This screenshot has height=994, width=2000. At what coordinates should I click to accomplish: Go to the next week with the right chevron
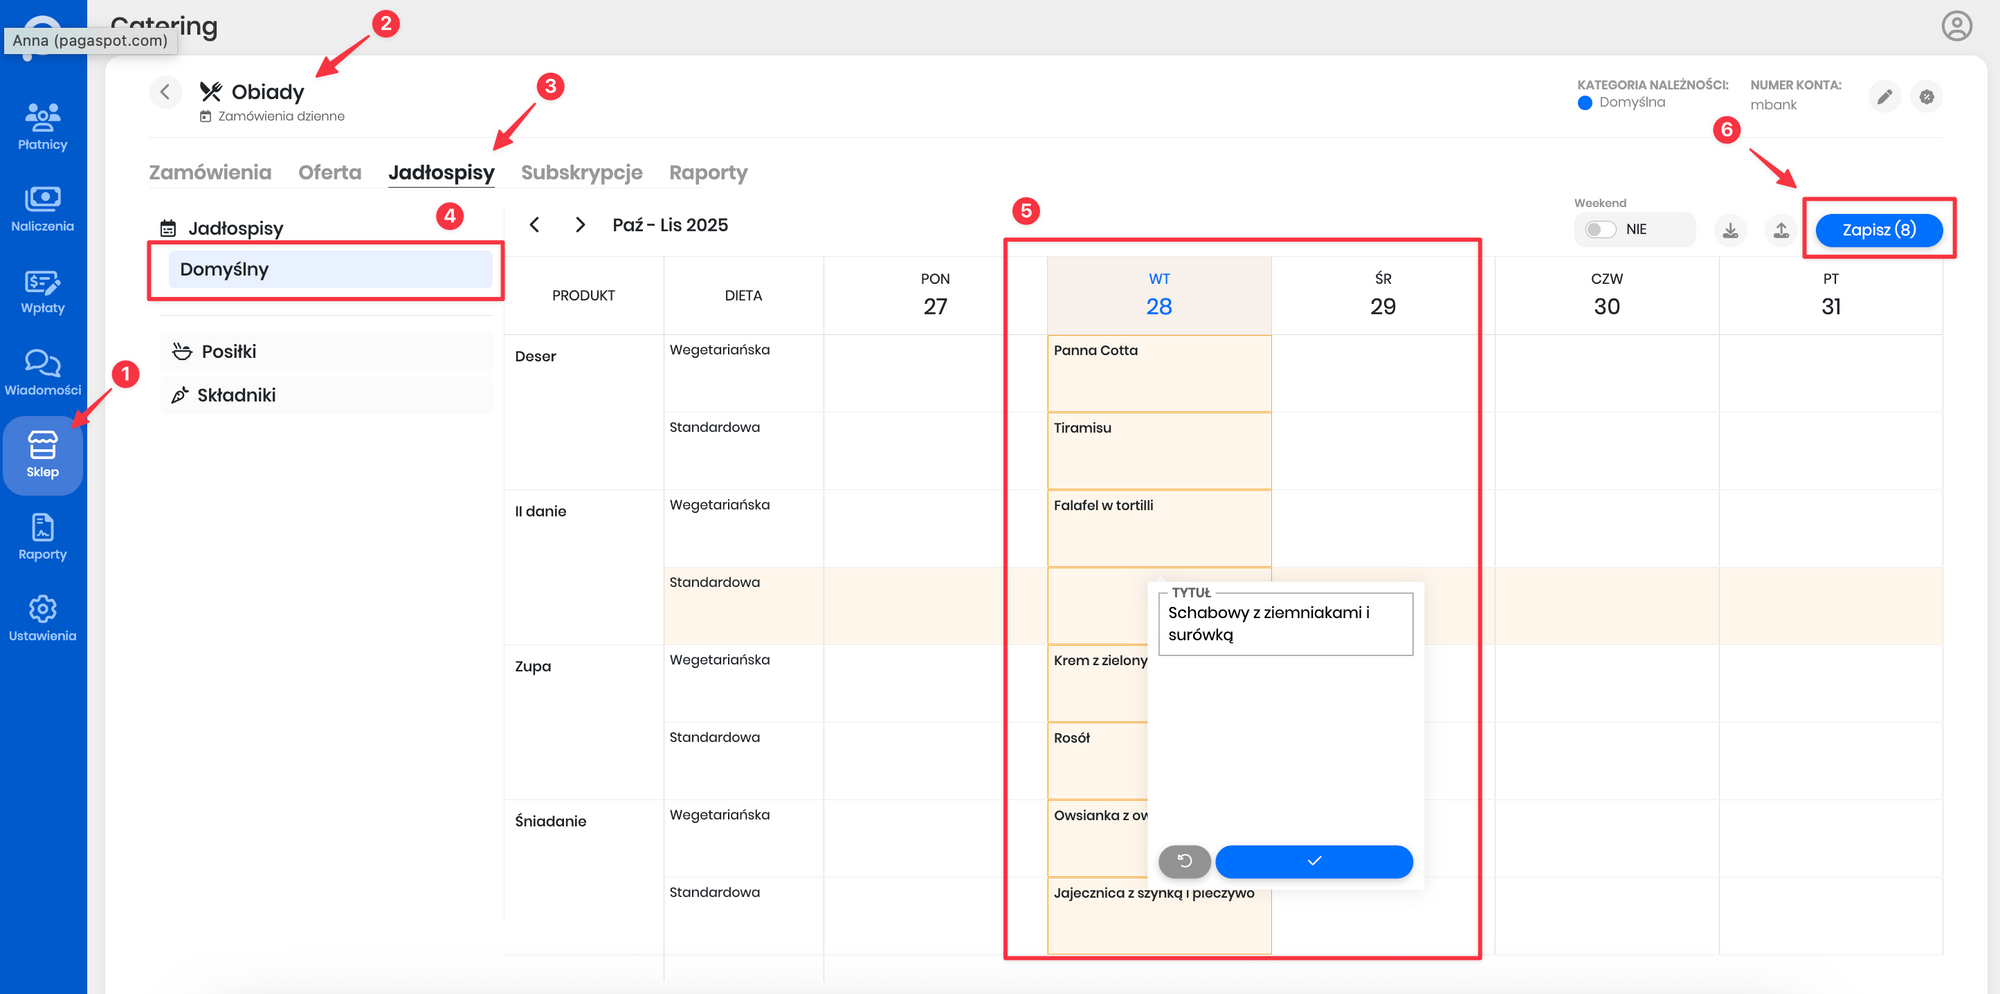[x=580, y=225]
